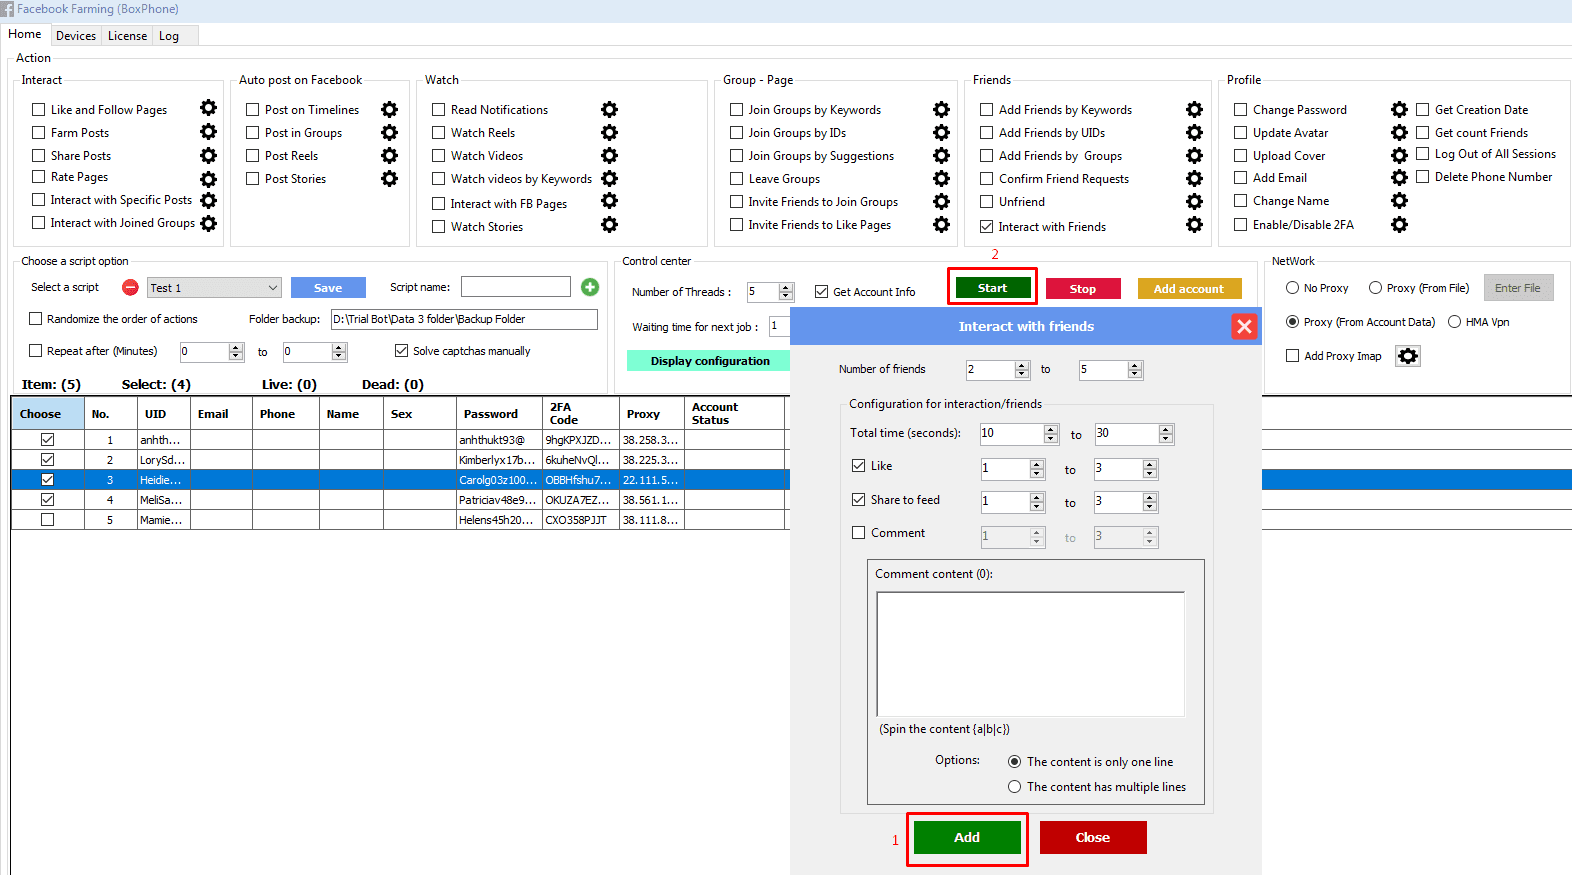
Task: Open settings gear for Enable/Disable 2FA
Action: click(x=1399, y=224)
